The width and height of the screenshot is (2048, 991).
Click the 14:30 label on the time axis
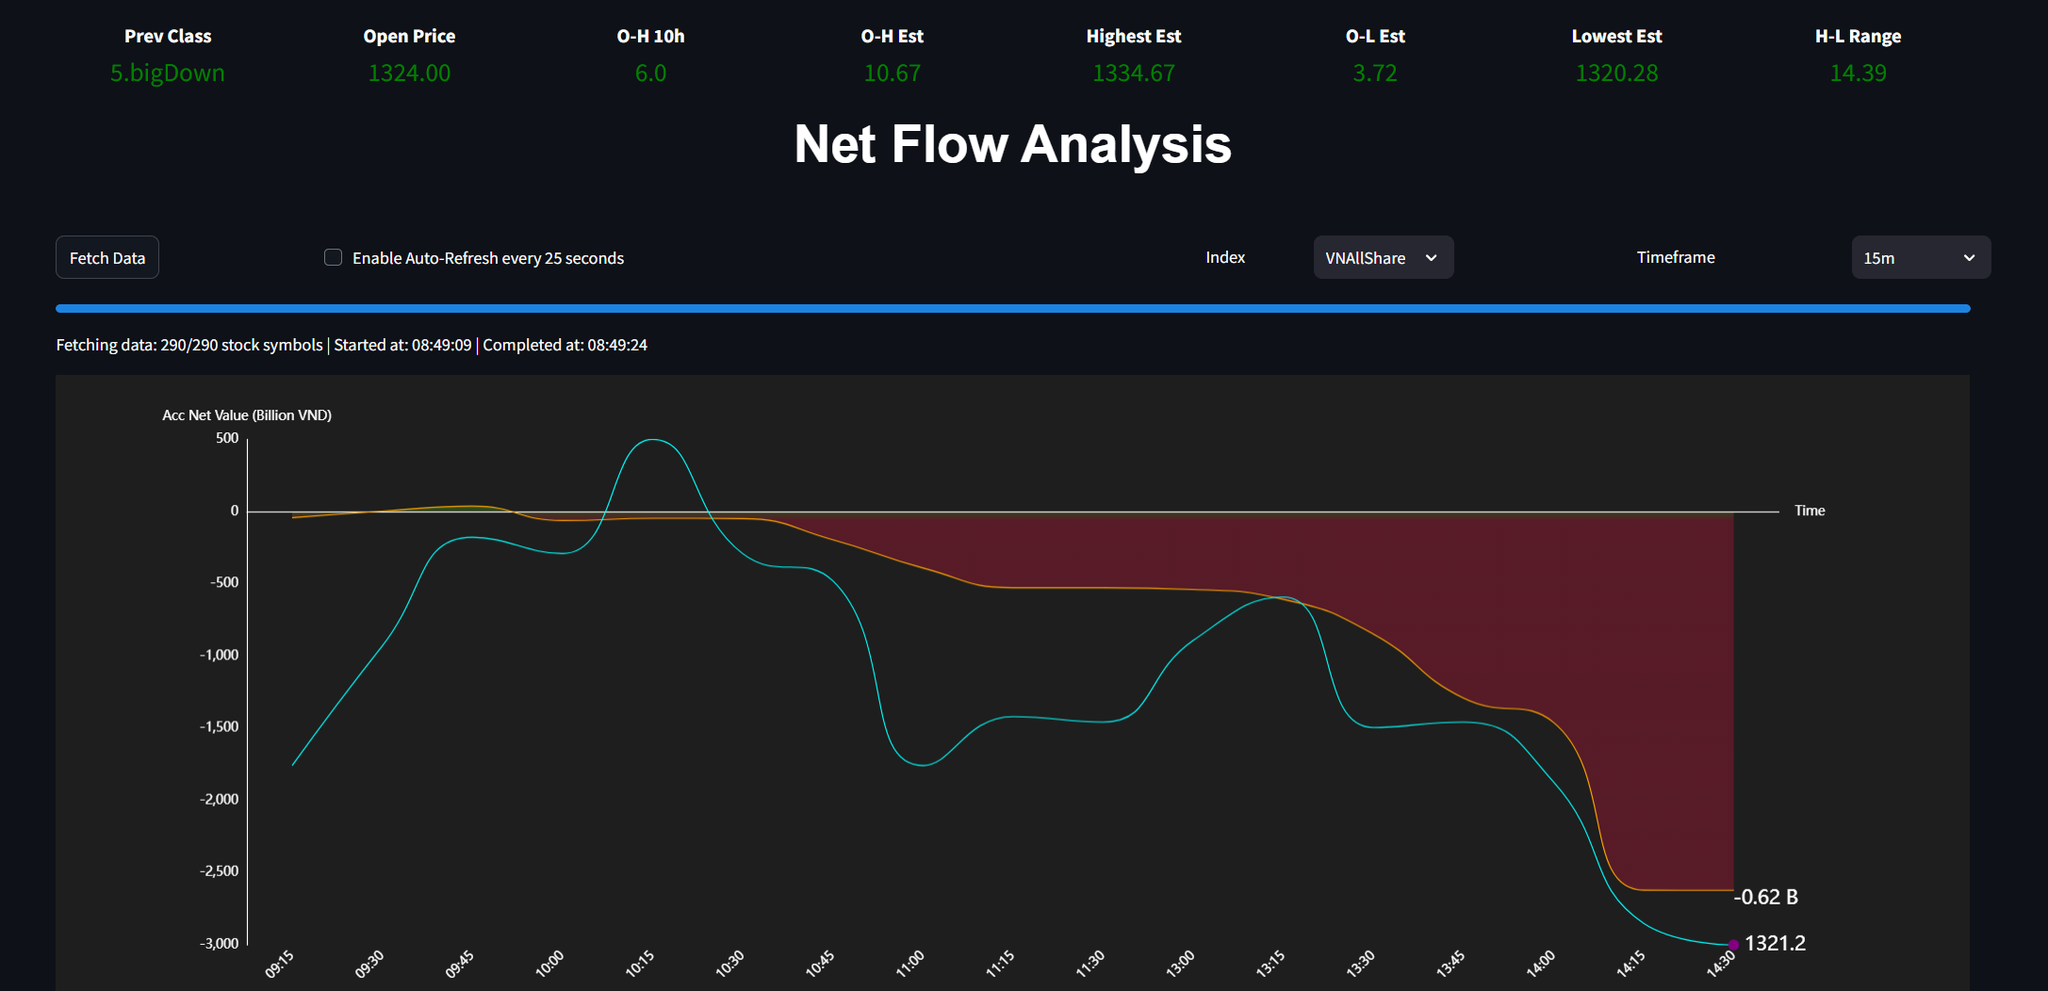pos(1720,963)
